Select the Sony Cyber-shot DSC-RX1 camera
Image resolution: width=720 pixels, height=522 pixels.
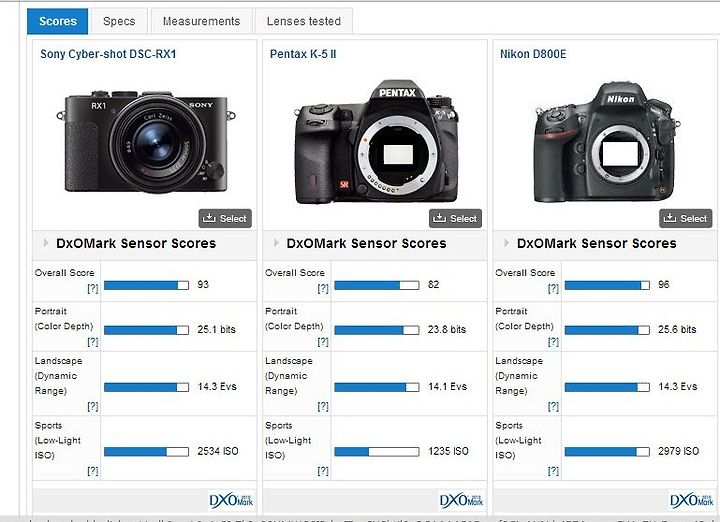(225, 218)
